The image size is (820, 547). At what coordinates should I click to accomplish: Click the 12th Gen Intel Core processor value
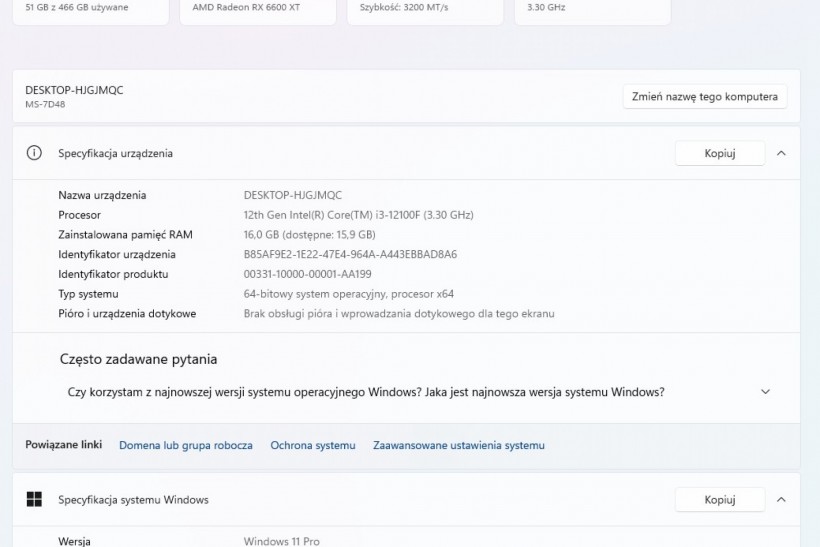coord(358,215)
